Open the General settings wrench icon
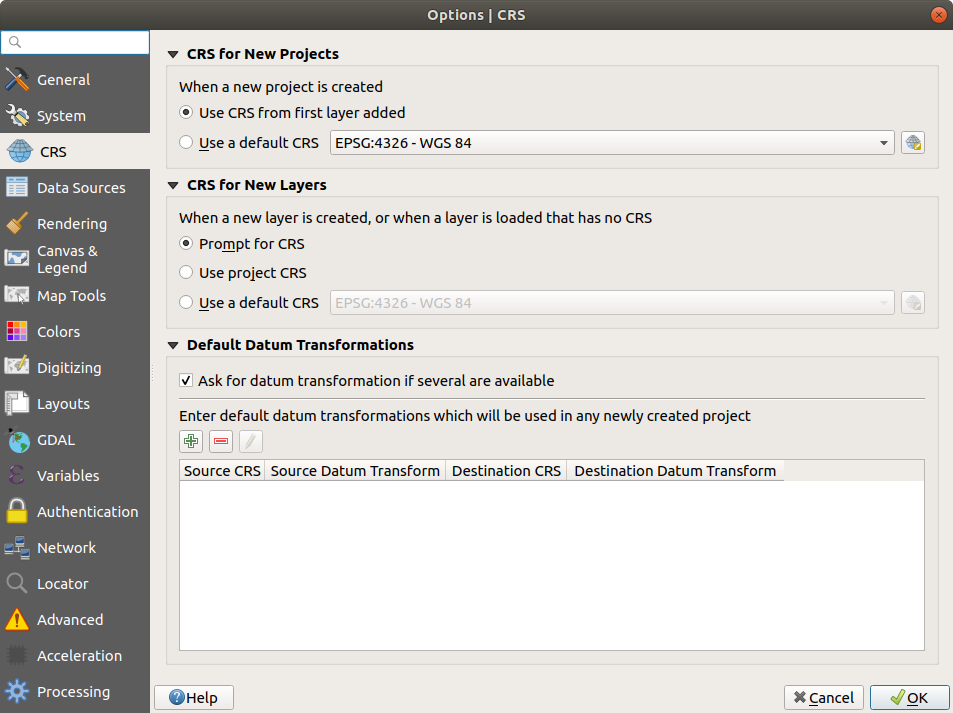The image size is (953, 713). [x=17, y=80]
